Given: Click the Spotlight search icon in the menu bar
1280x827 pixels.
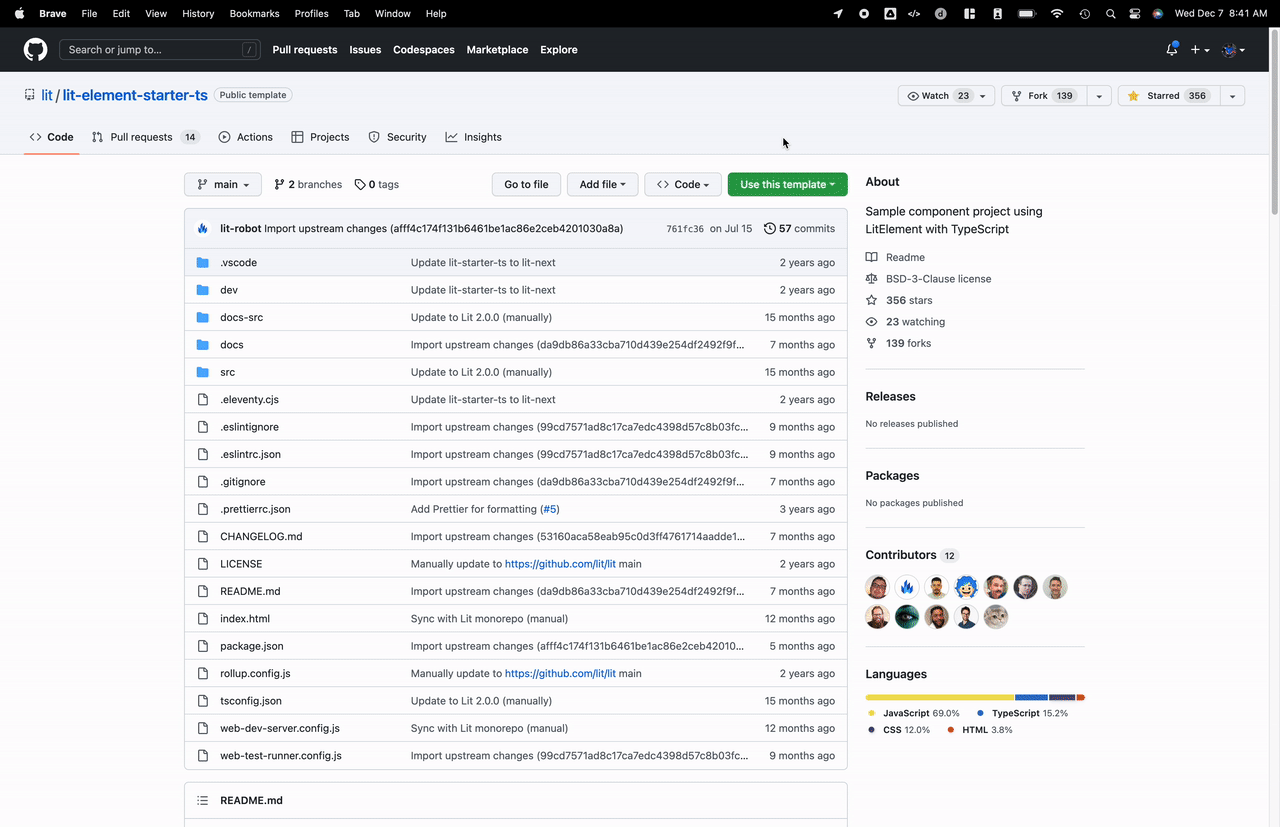Looking at the screenshot, I should pyautogui.click(x=1110, y=13).
